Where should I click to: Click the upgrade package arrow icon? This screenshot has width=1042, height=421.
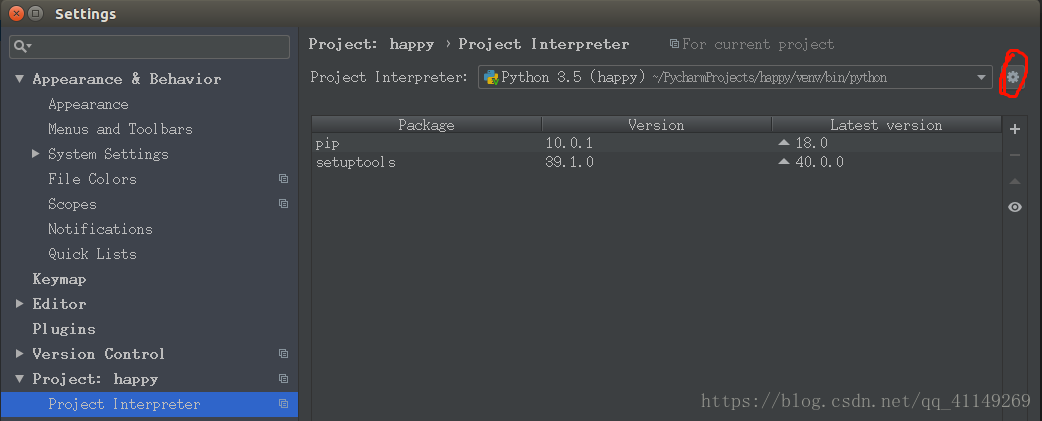point(1015,181)
